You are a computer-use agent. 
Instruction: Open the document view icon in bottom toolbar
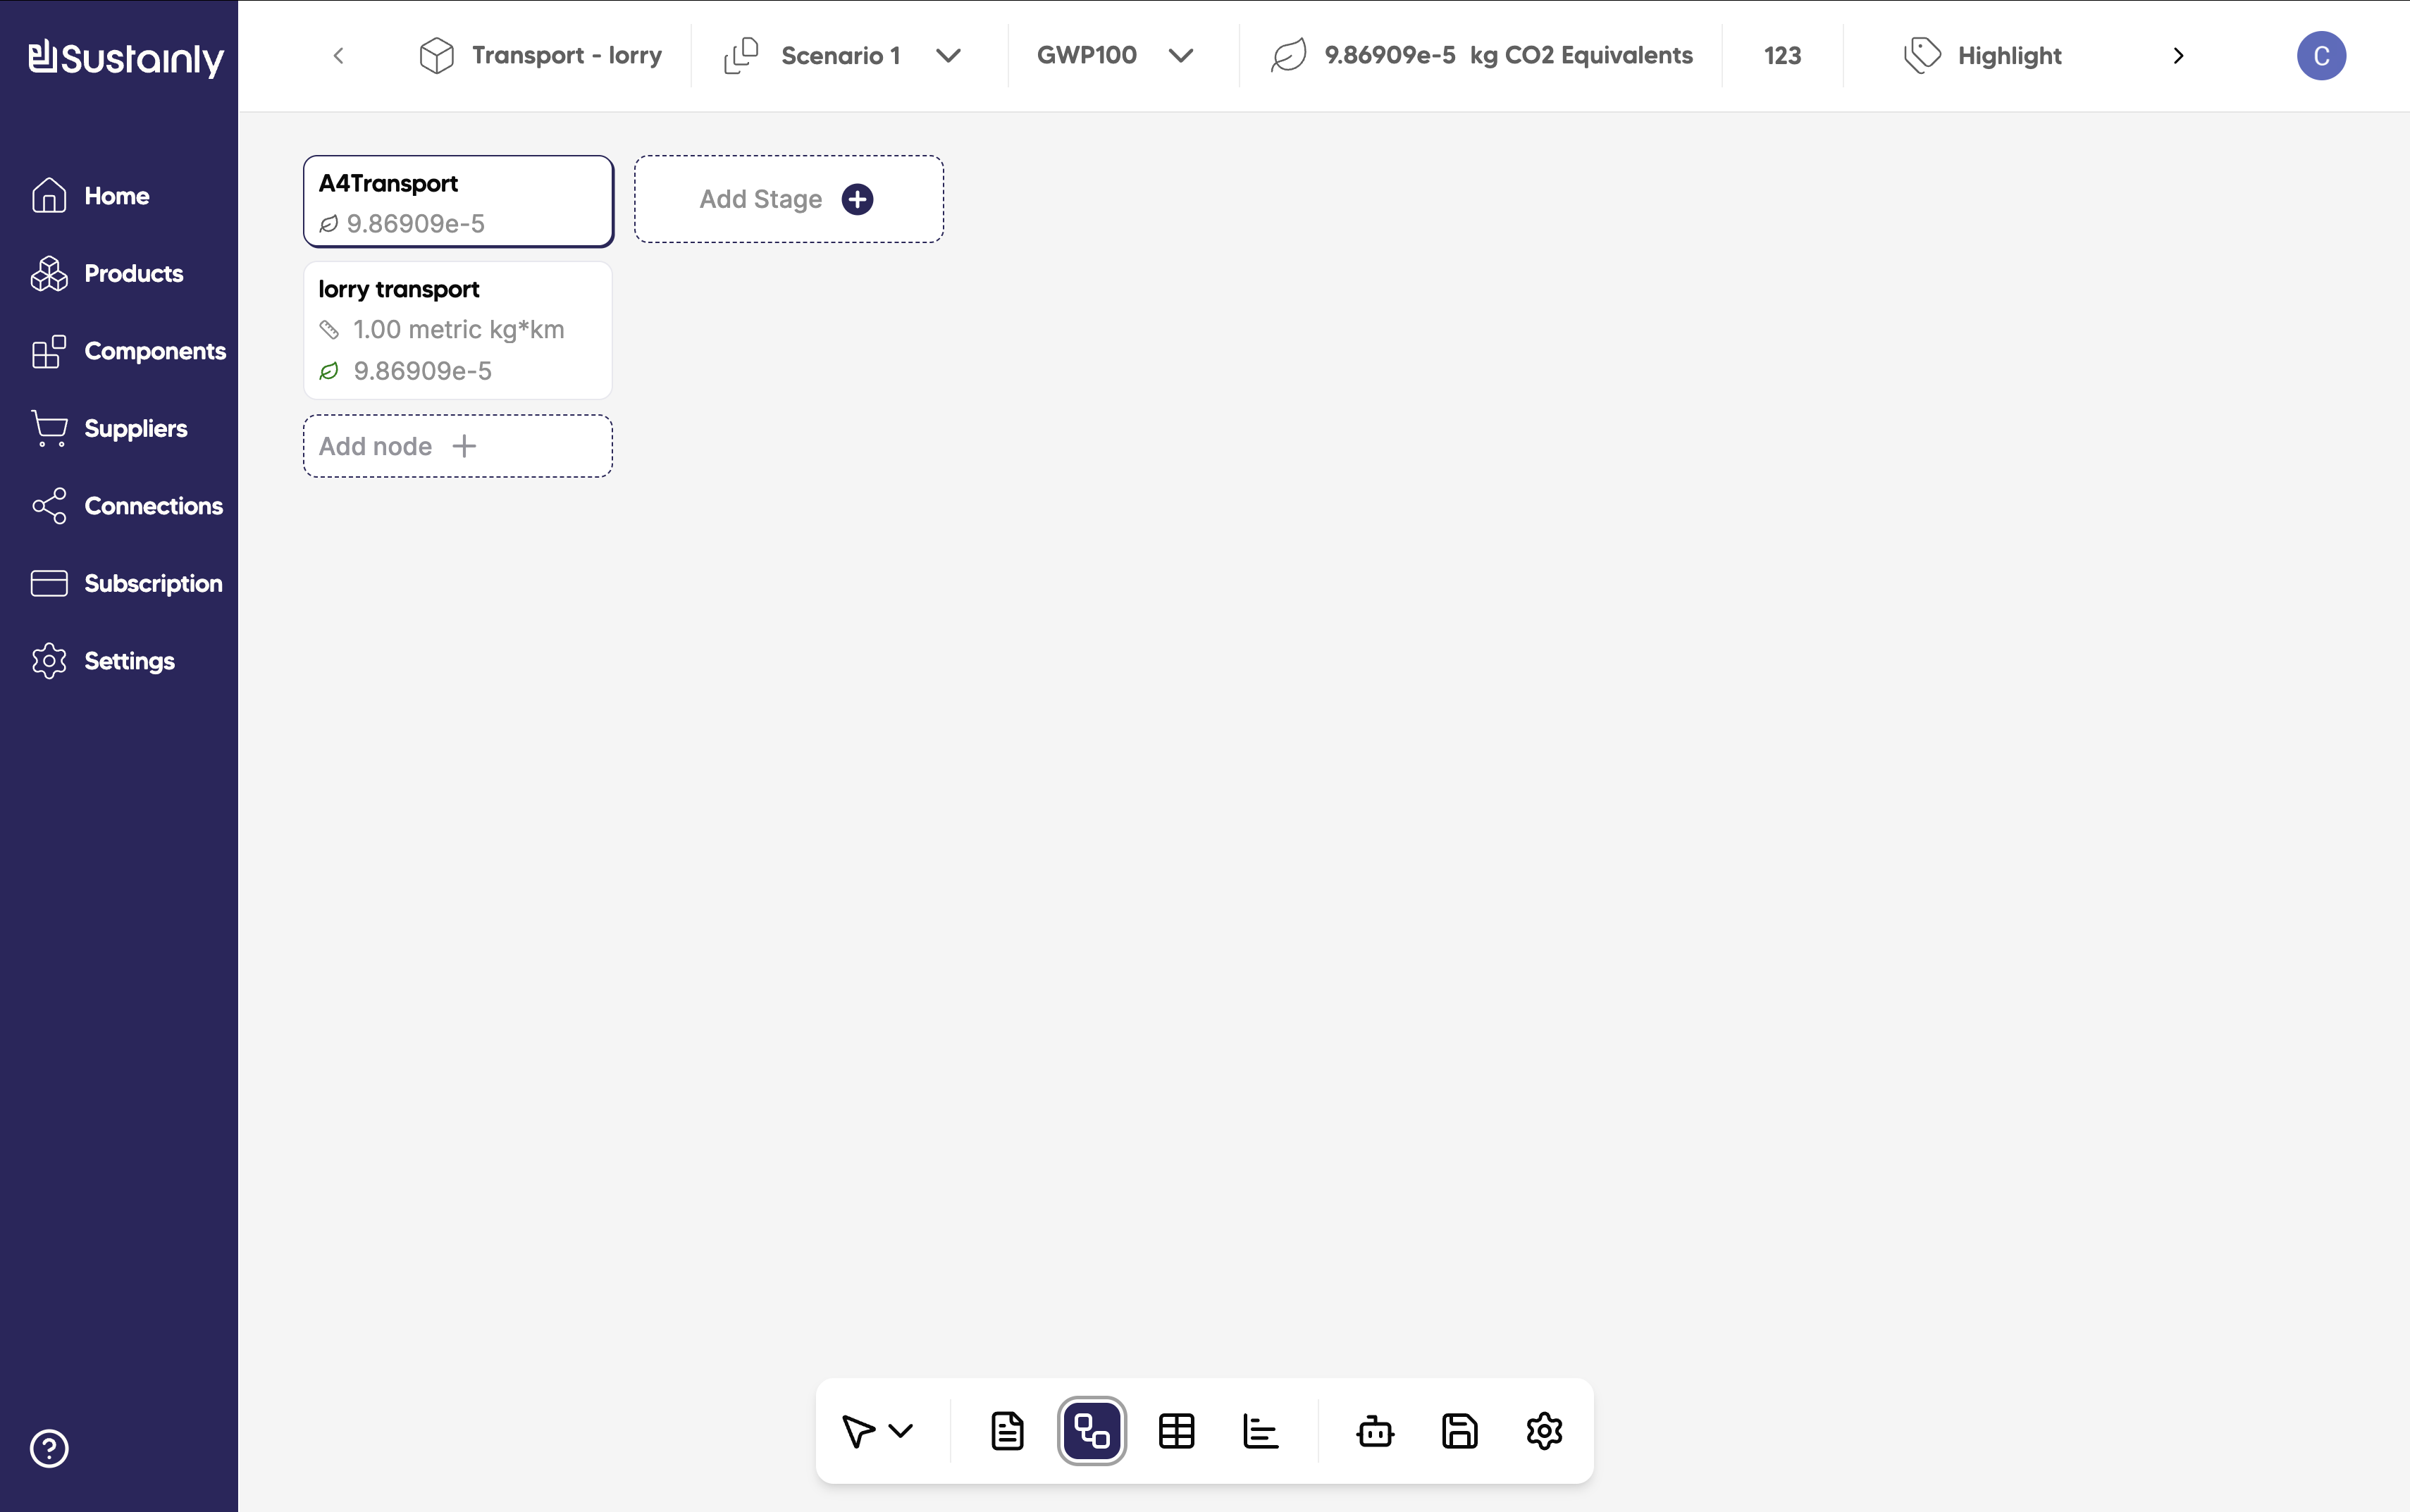click(1007, 1431)
